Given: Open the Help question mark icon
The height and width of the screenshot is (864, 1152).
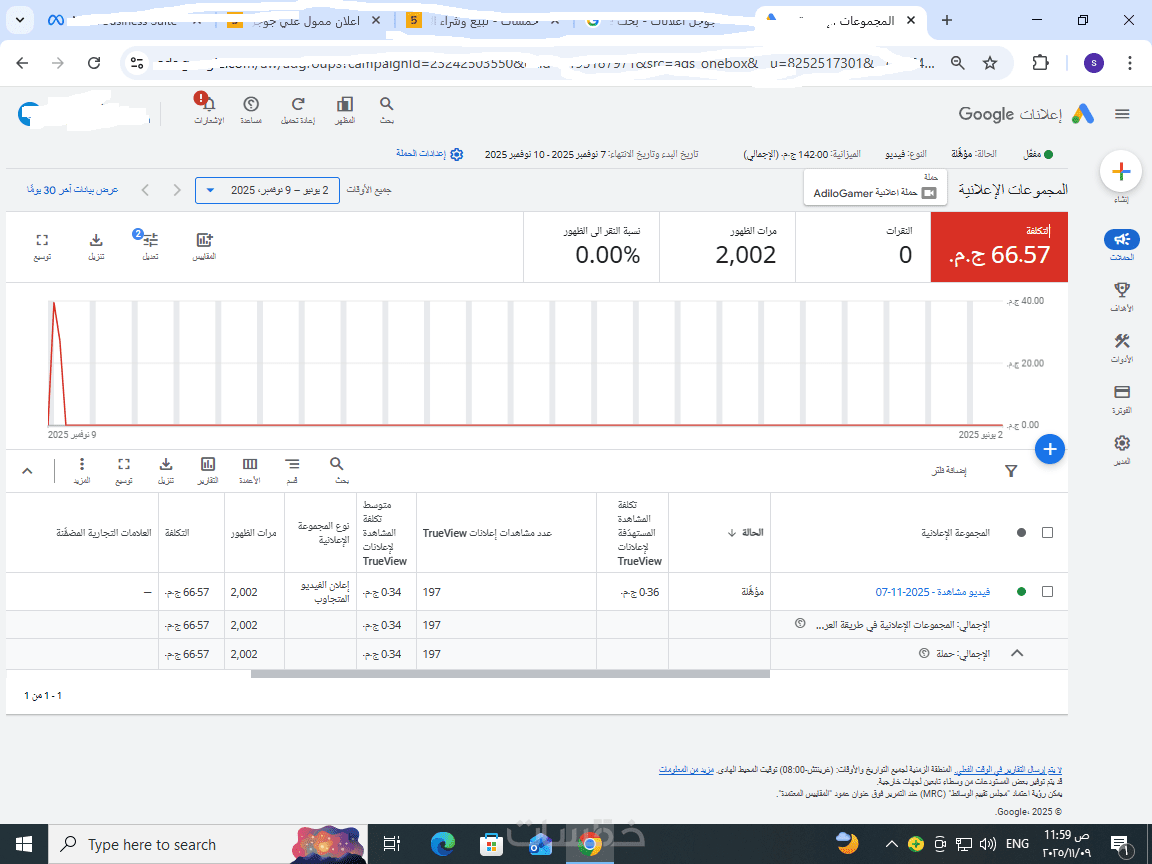Looking at the screenshot, I should click(251, 104).
